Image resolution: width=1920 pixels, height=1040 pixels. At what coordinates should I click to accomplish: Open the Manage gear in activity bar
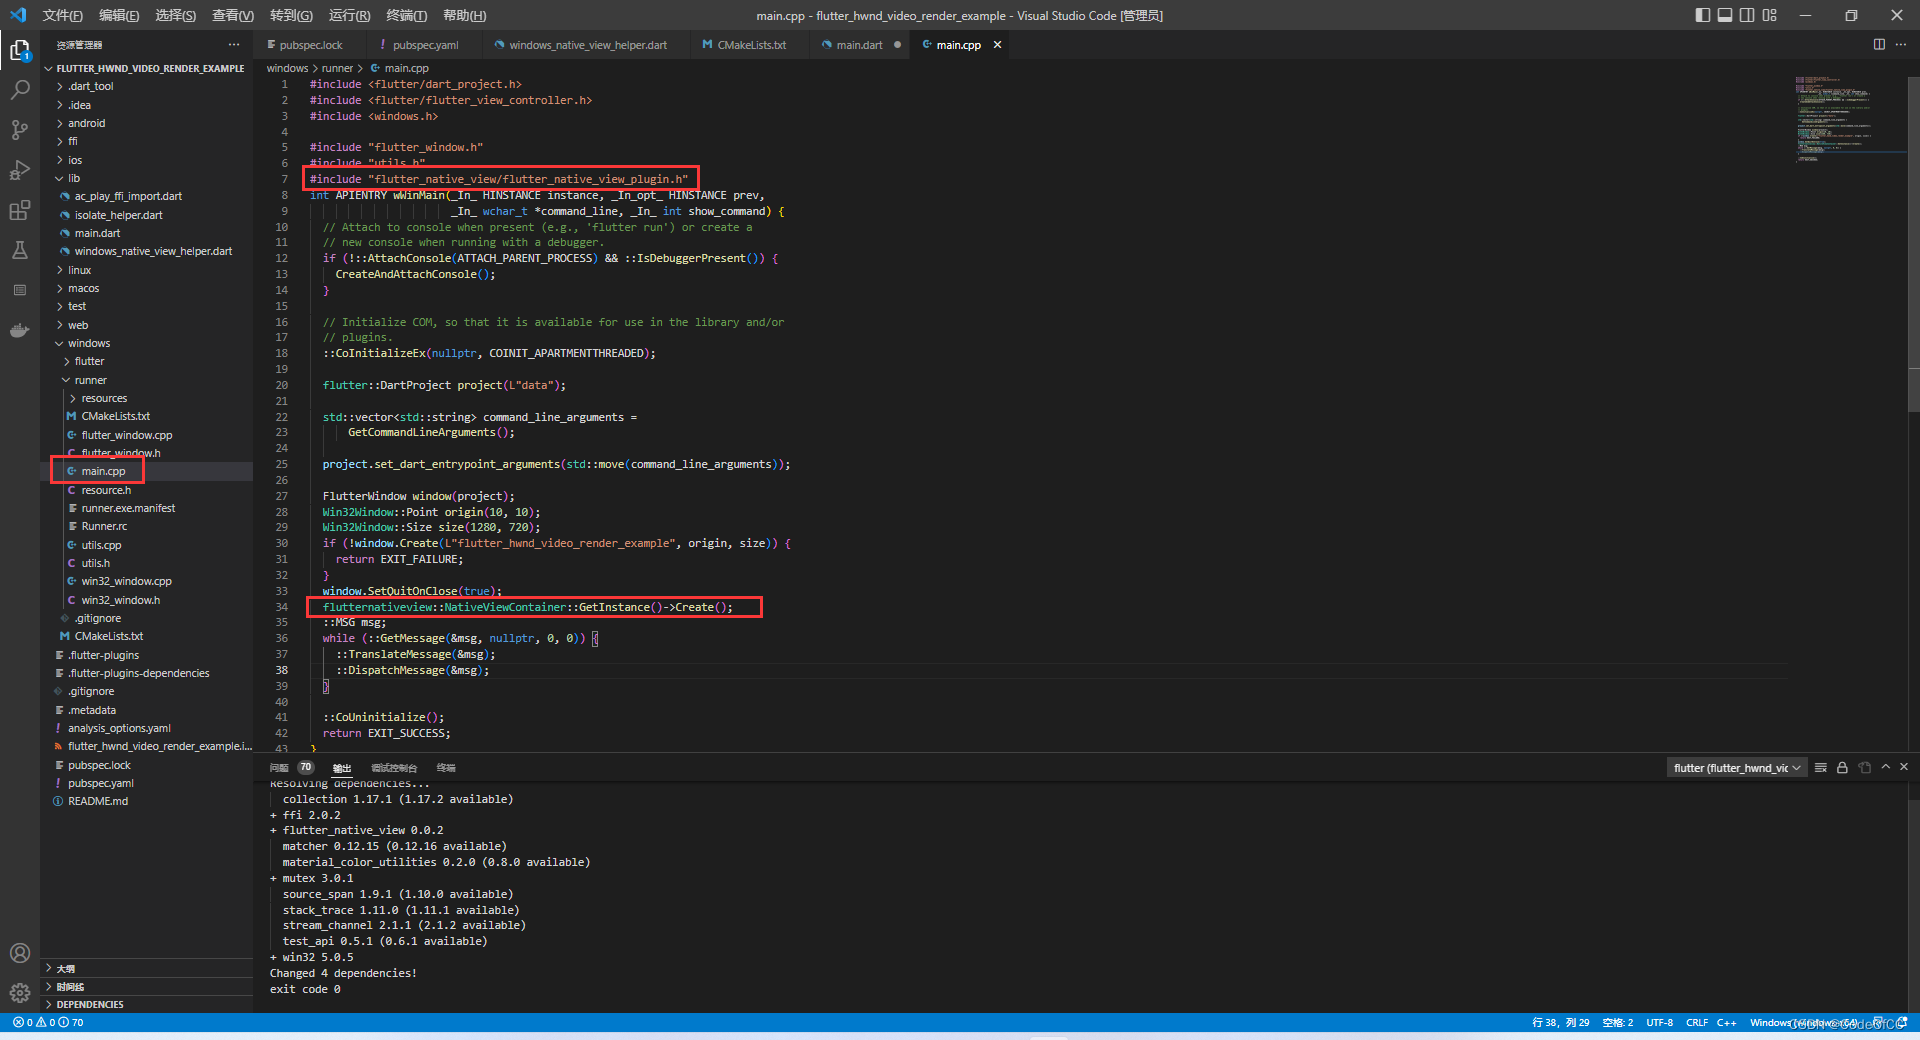[20, 993]
